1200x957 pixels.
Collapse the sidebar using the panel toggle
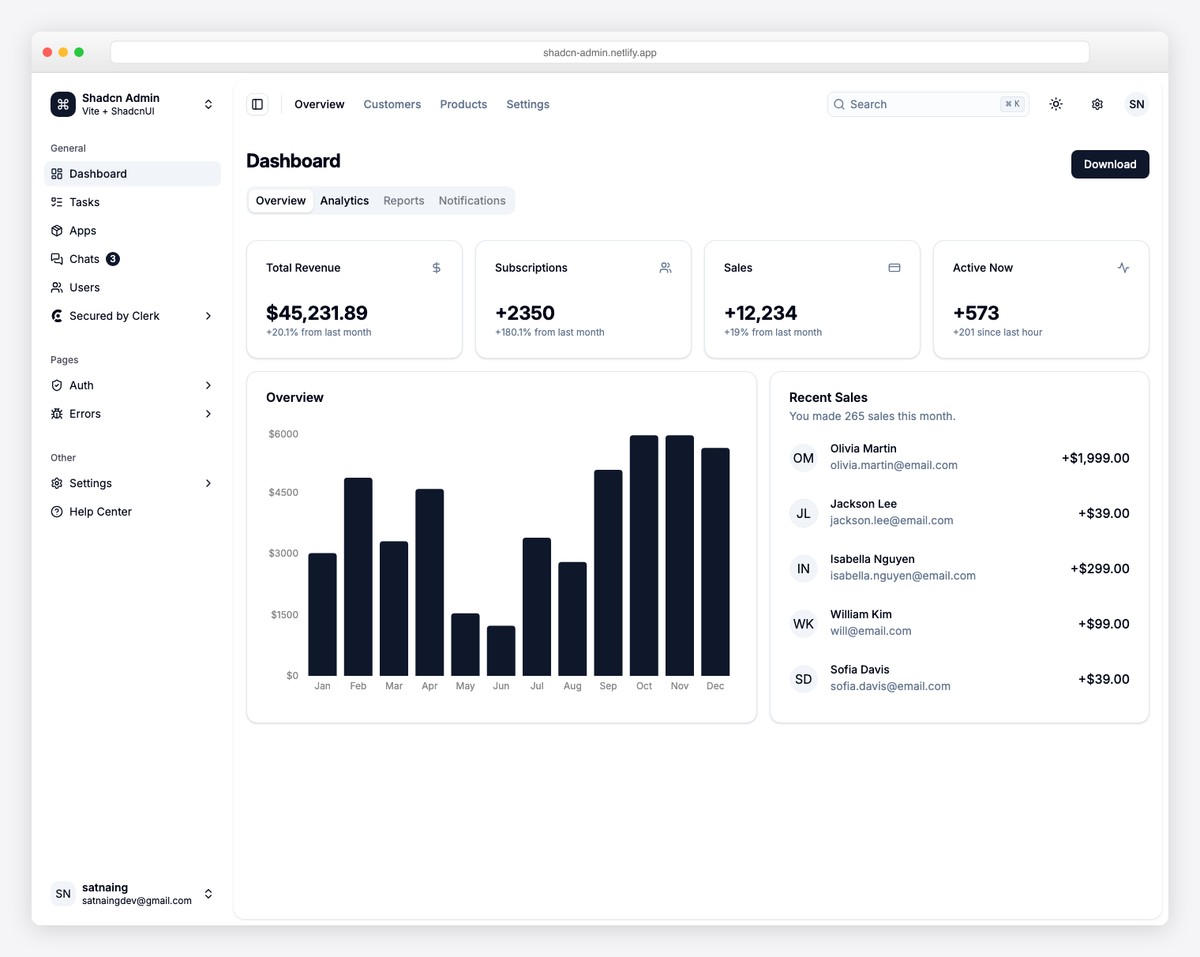[x=257, y=104]
